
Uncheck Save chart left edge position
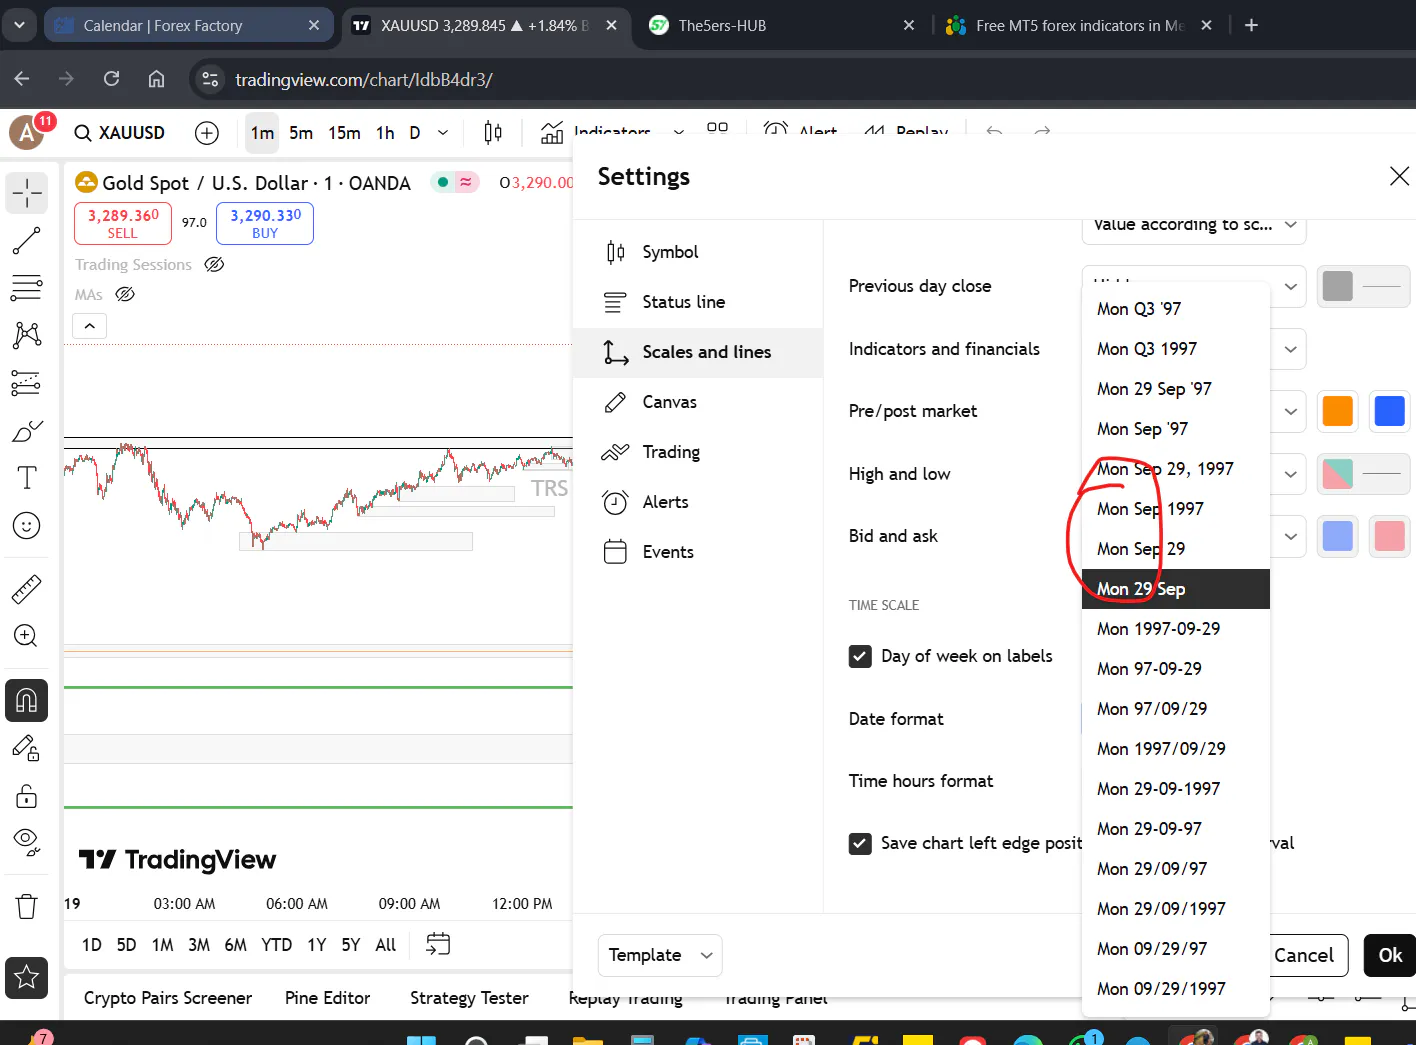point(860,843)
